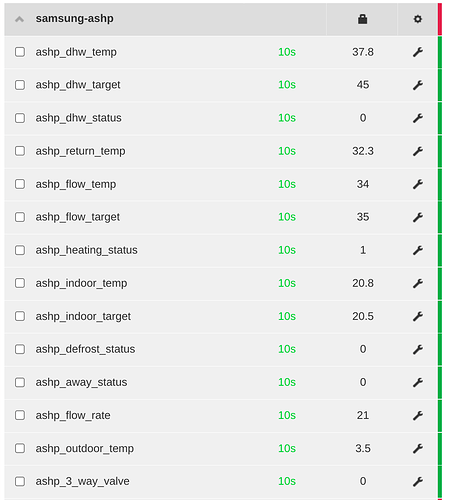Configure ashp_flow_rate via wrench icon
449x500 pixels.
[x=418, y=415]
